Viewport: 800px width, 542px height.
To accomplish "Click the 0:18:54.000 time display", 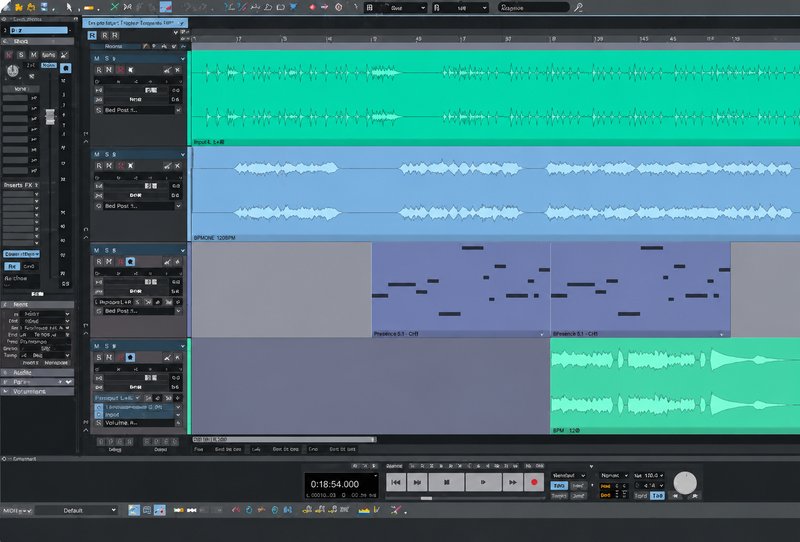I will point(335,484).
